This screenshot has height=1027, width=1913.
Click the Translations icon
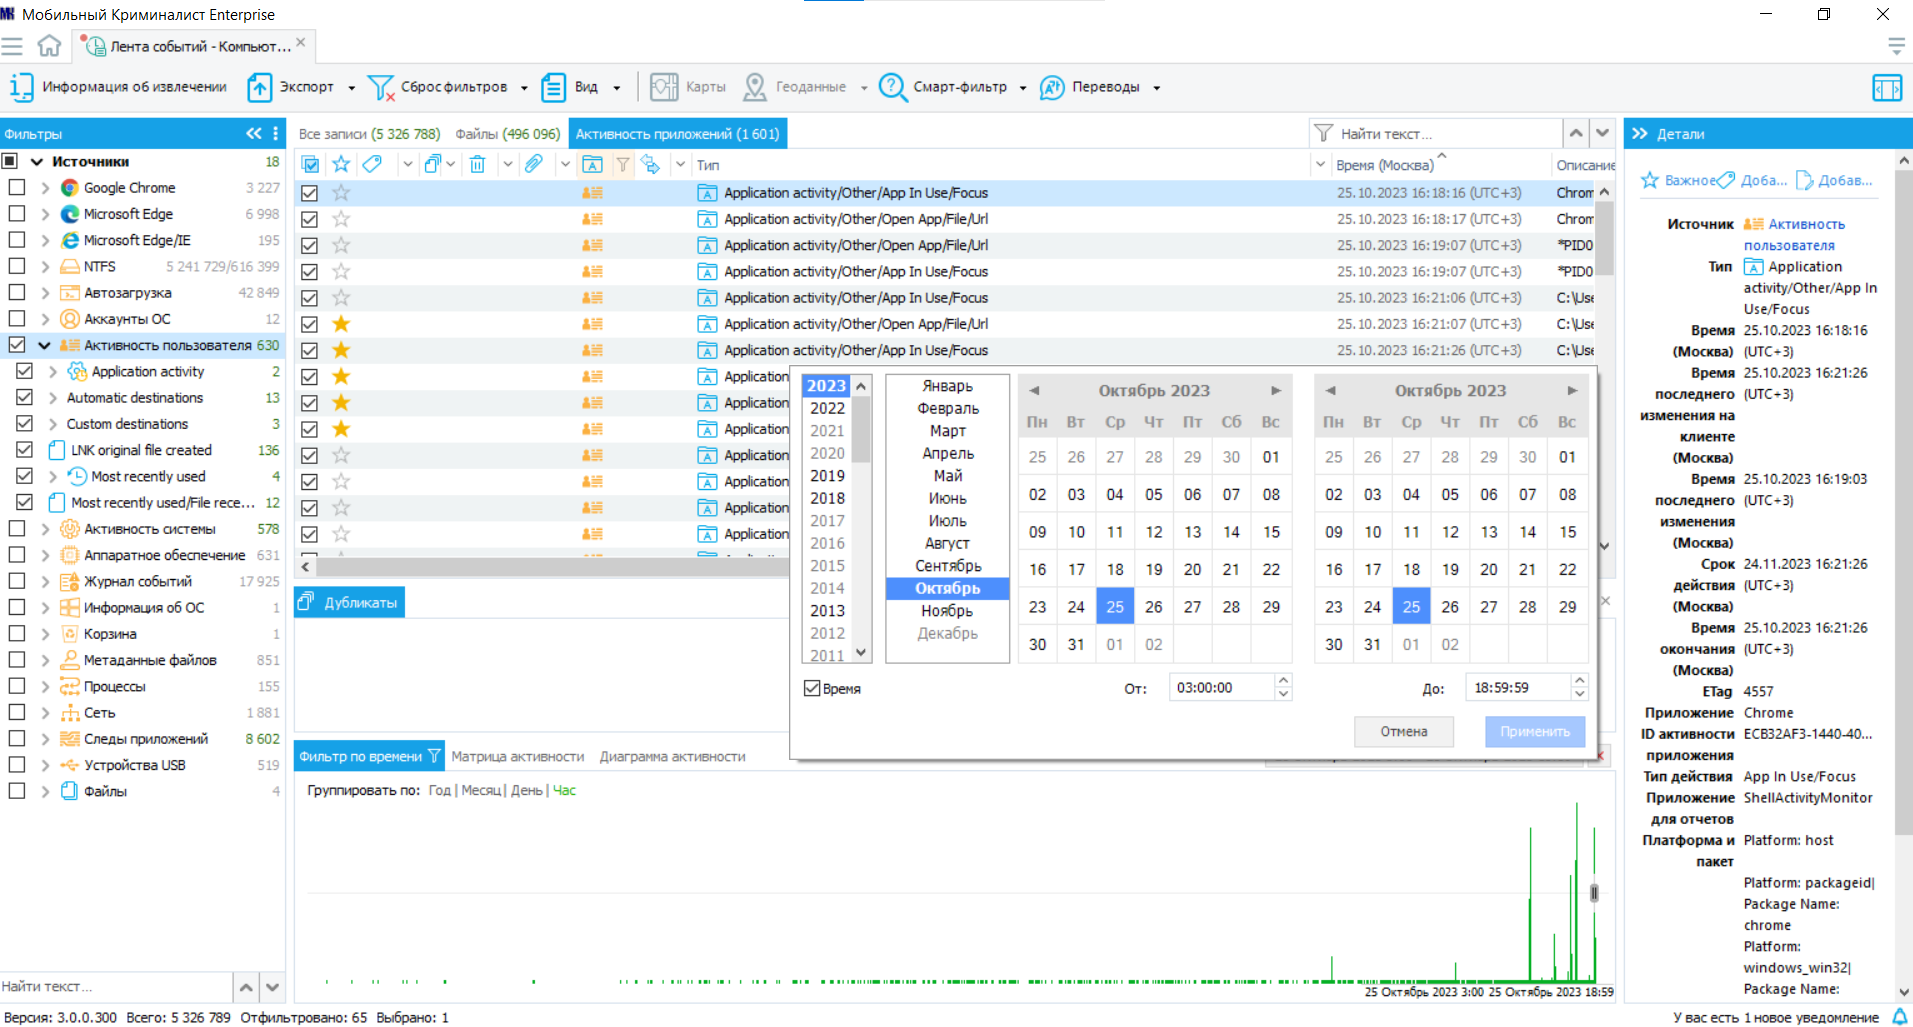pos(1052,87)
